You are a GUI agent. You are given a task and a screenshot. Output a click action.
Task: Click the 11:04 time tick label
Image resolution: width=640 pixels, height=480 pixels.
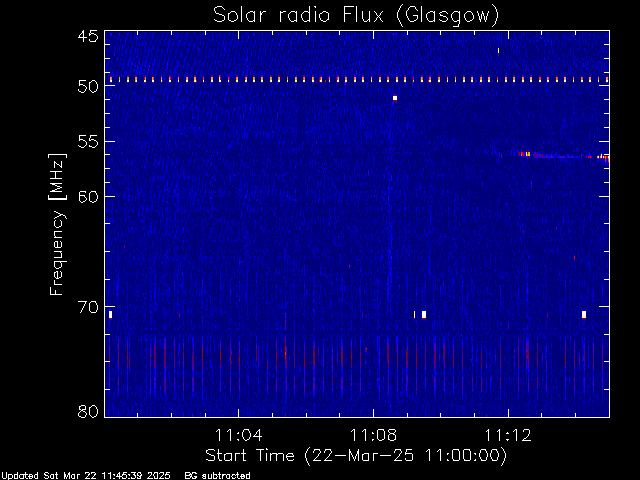[x=238, y=435]
